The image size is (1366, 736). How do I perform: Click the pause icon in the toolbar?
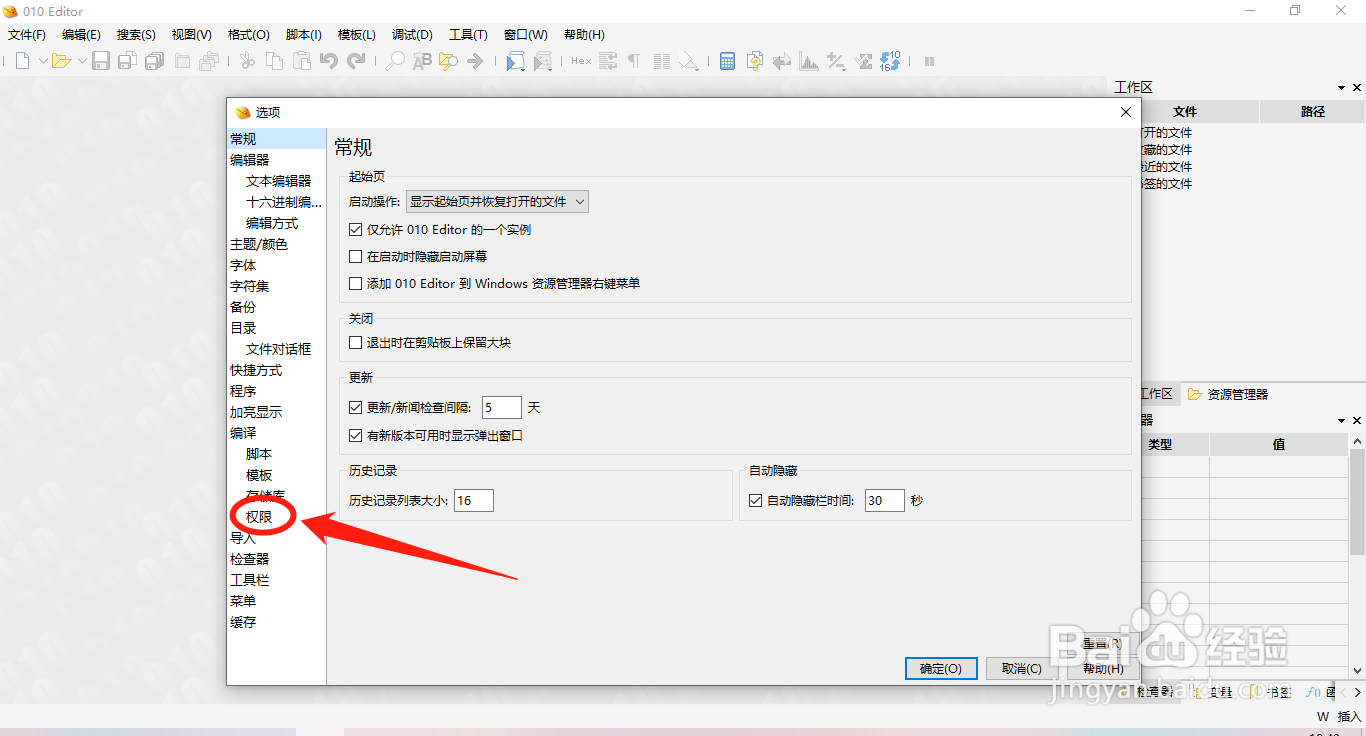click(929, 61)
